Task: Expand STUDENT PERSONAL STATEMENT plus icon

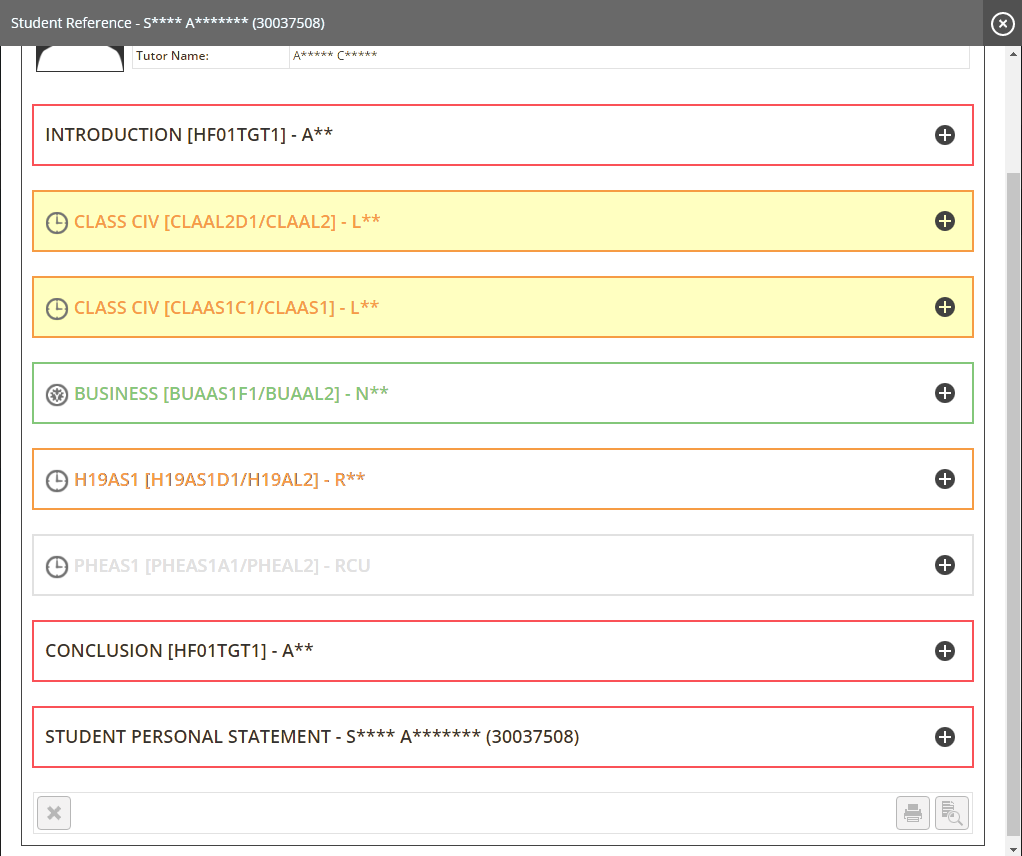Action: click(945, 737)
